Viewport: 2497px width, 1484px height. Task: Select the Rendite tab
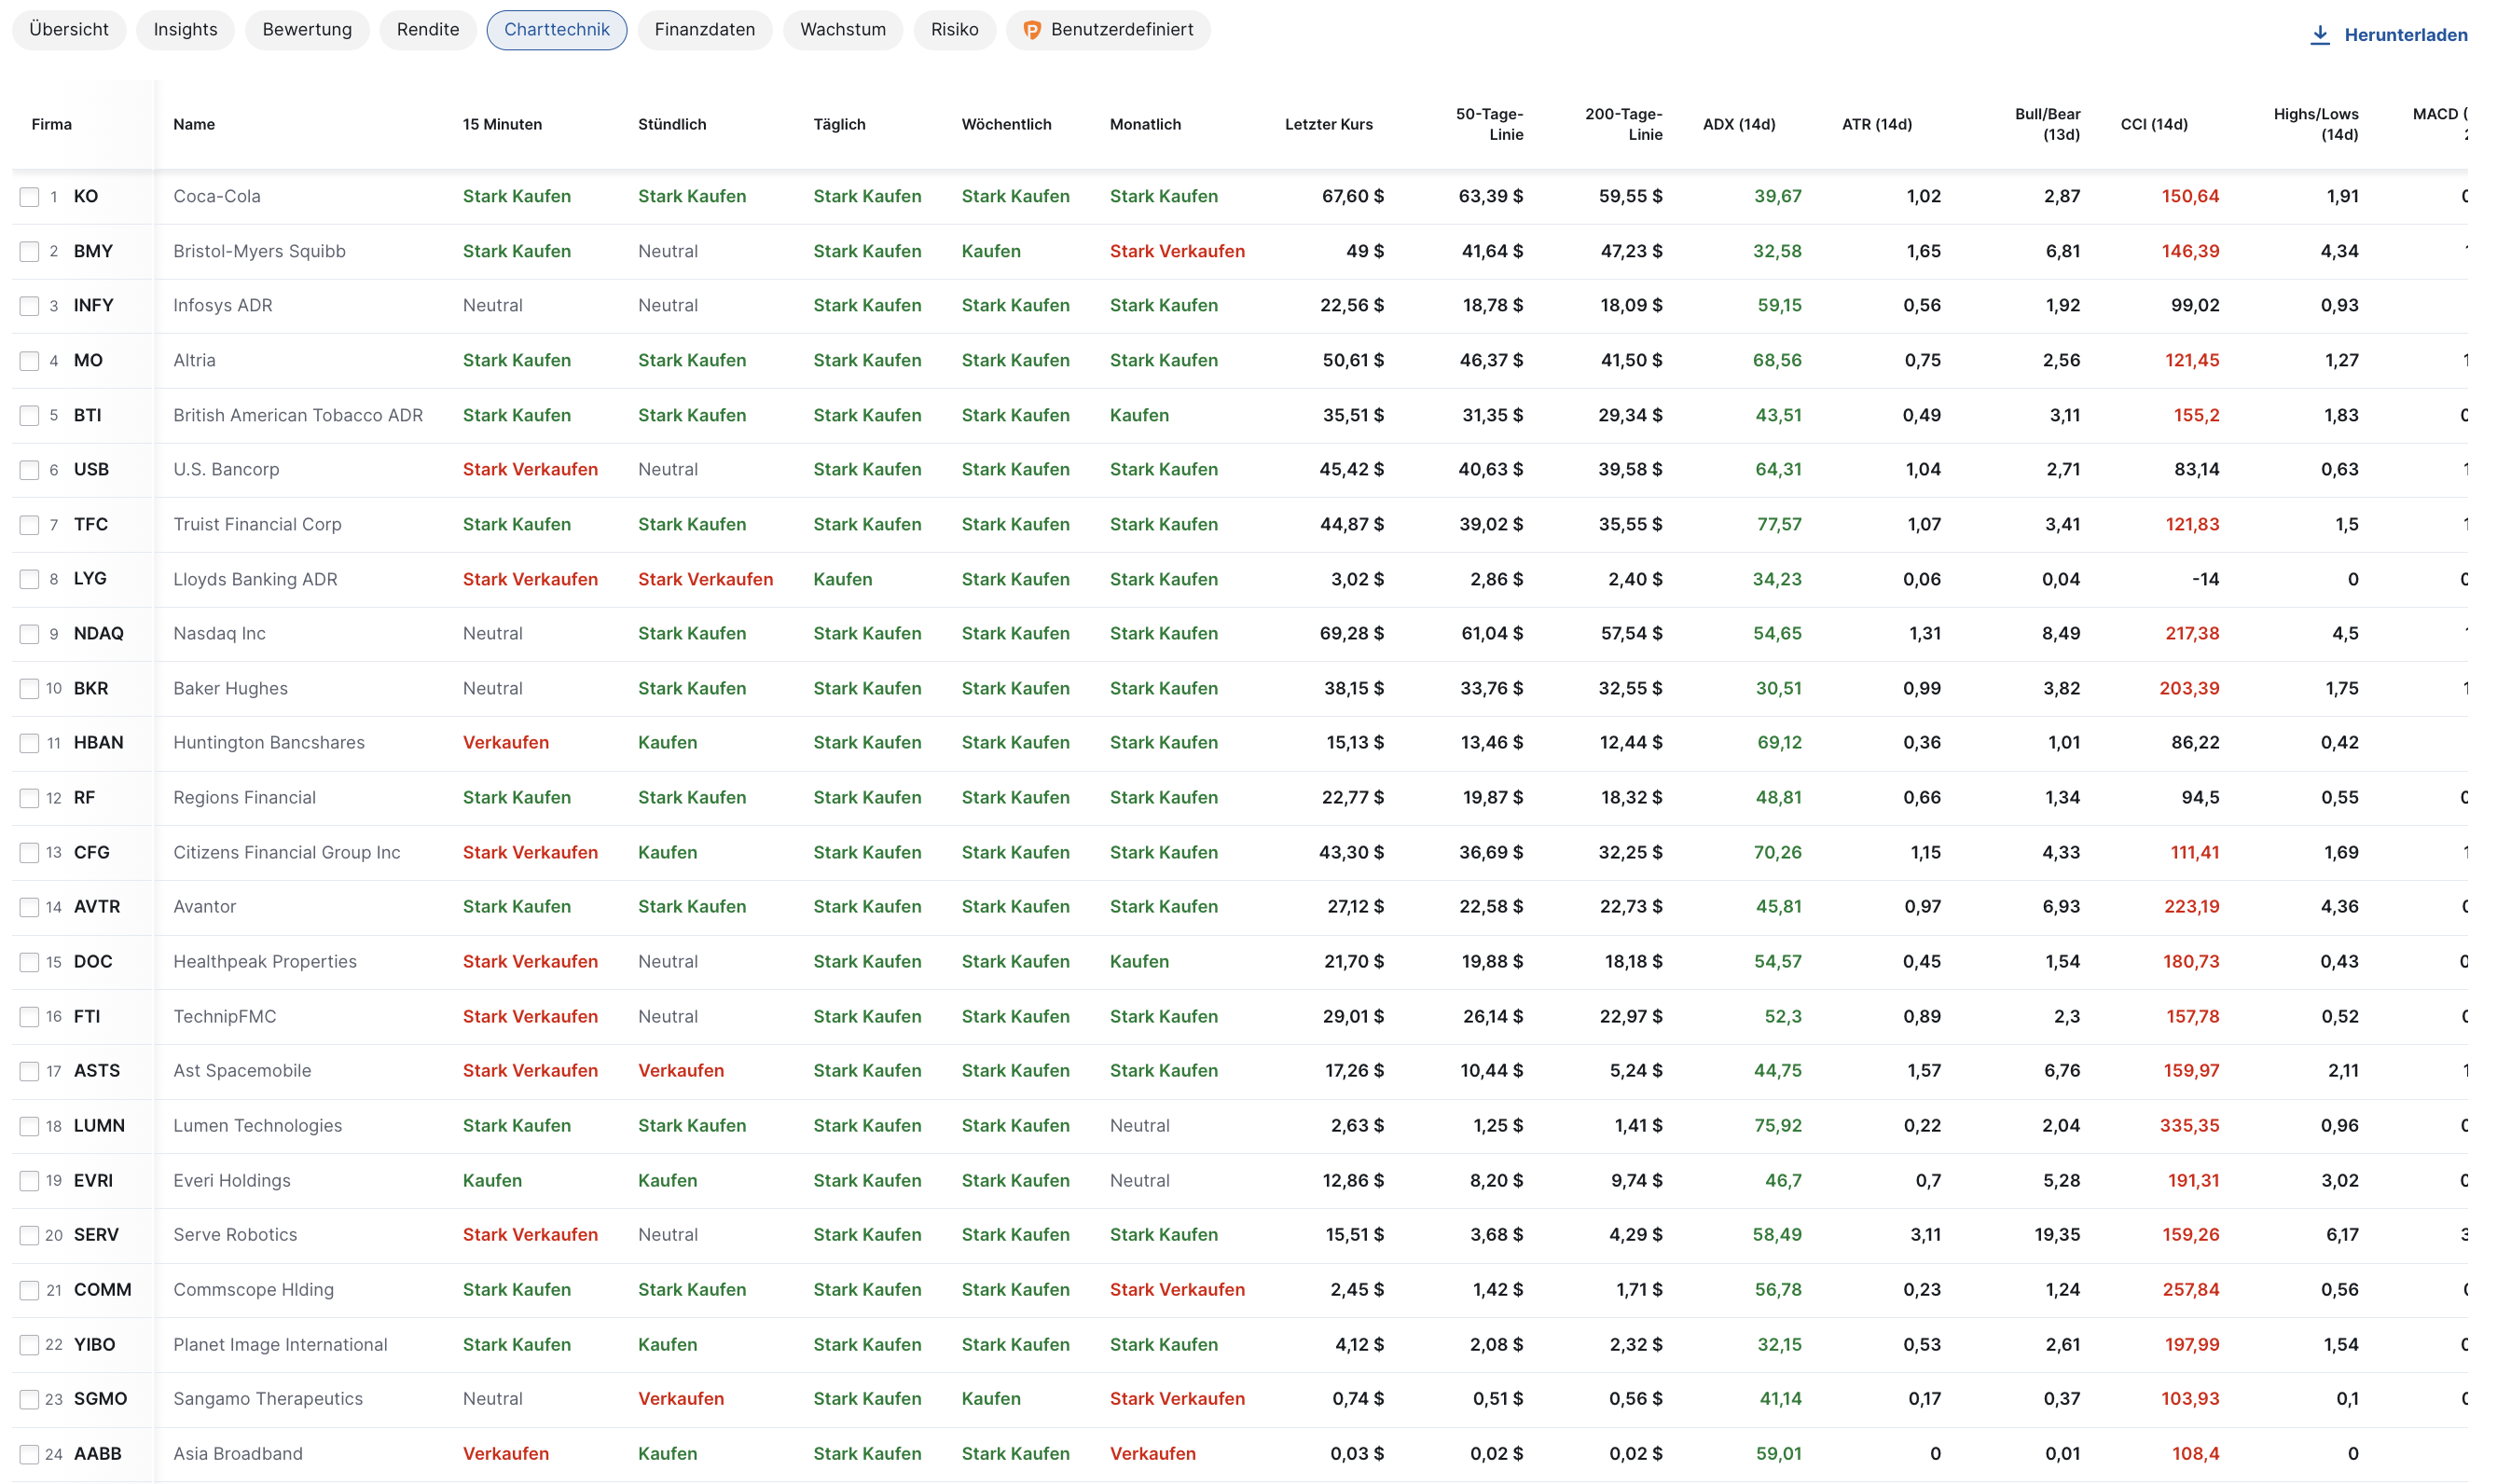pyautogui.click(x=428, y=30)
